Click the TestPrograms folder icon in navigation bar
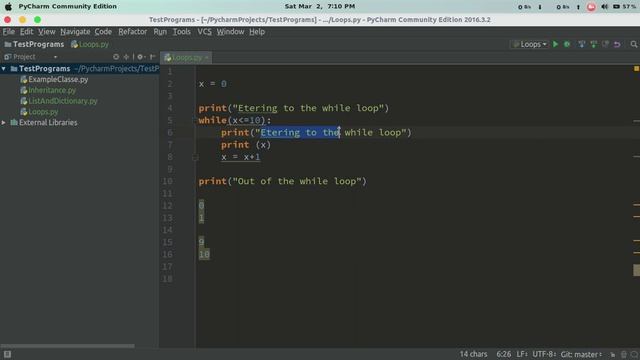The height and width of the screenshot is (360, 640). pyautogui.click(x=8, y=44)
